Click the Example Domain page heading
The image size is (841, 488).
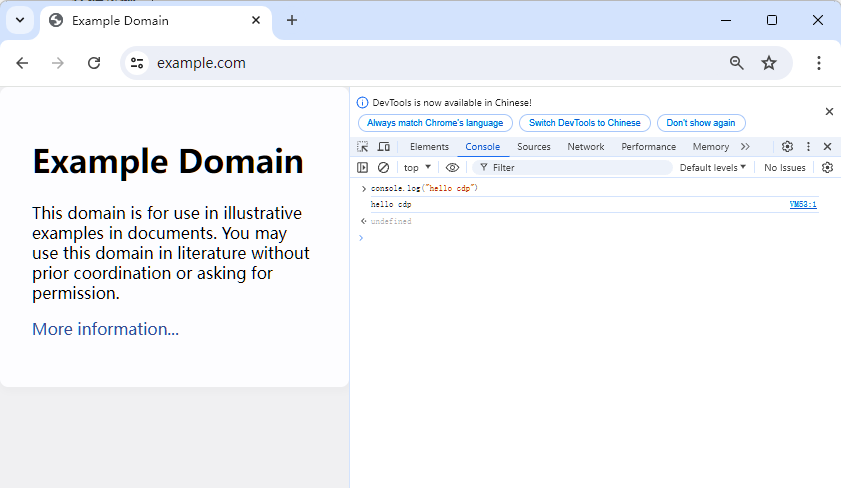click(168, 161)
